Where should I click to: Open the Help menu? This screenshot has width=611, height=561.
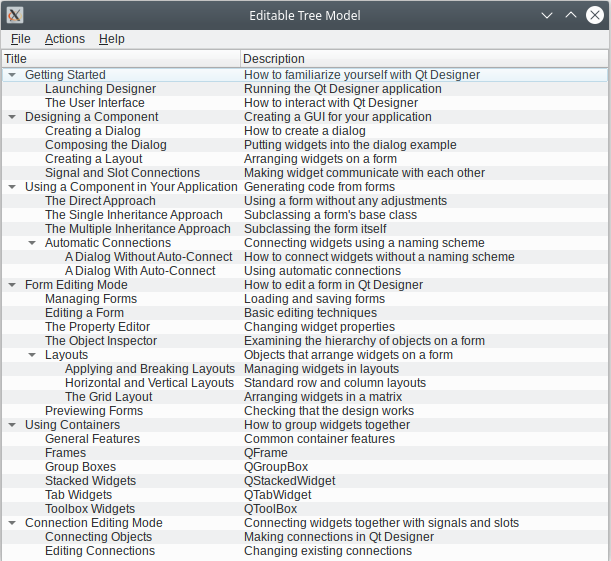coord(112,39)
